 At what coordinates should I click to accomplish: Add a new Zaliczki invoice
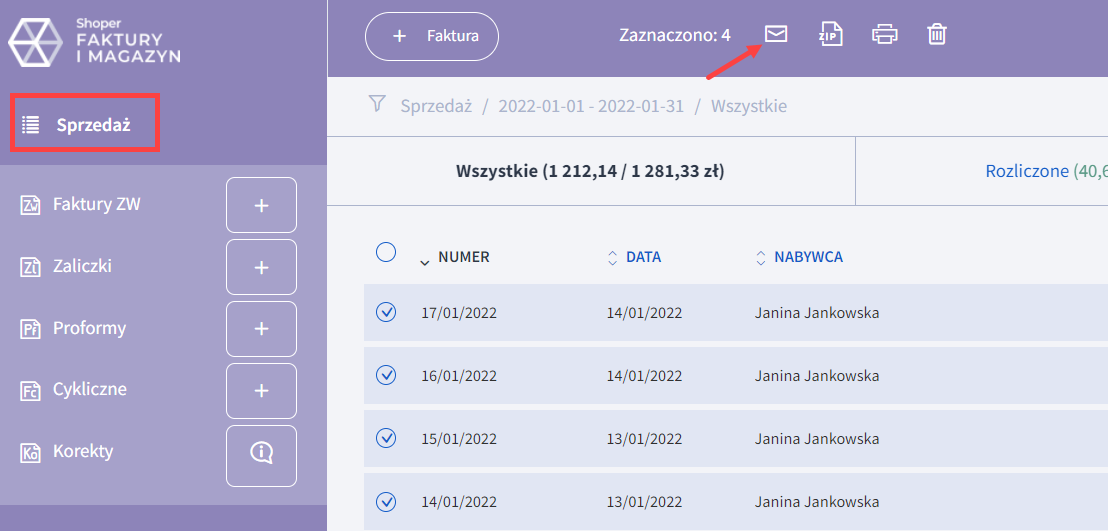(x=261, y=267)
